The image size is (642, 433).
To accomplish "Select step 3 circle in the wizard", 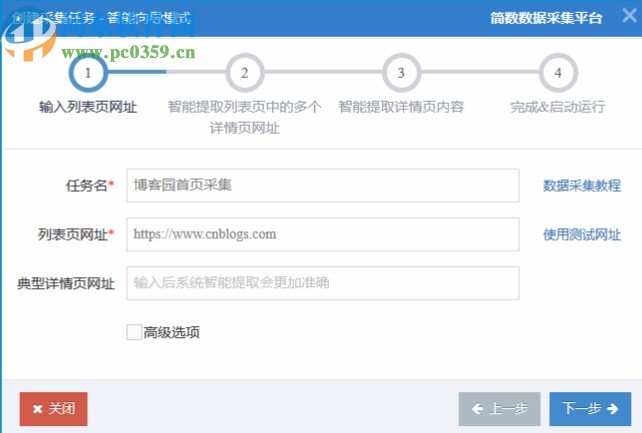I will point(401,73).
